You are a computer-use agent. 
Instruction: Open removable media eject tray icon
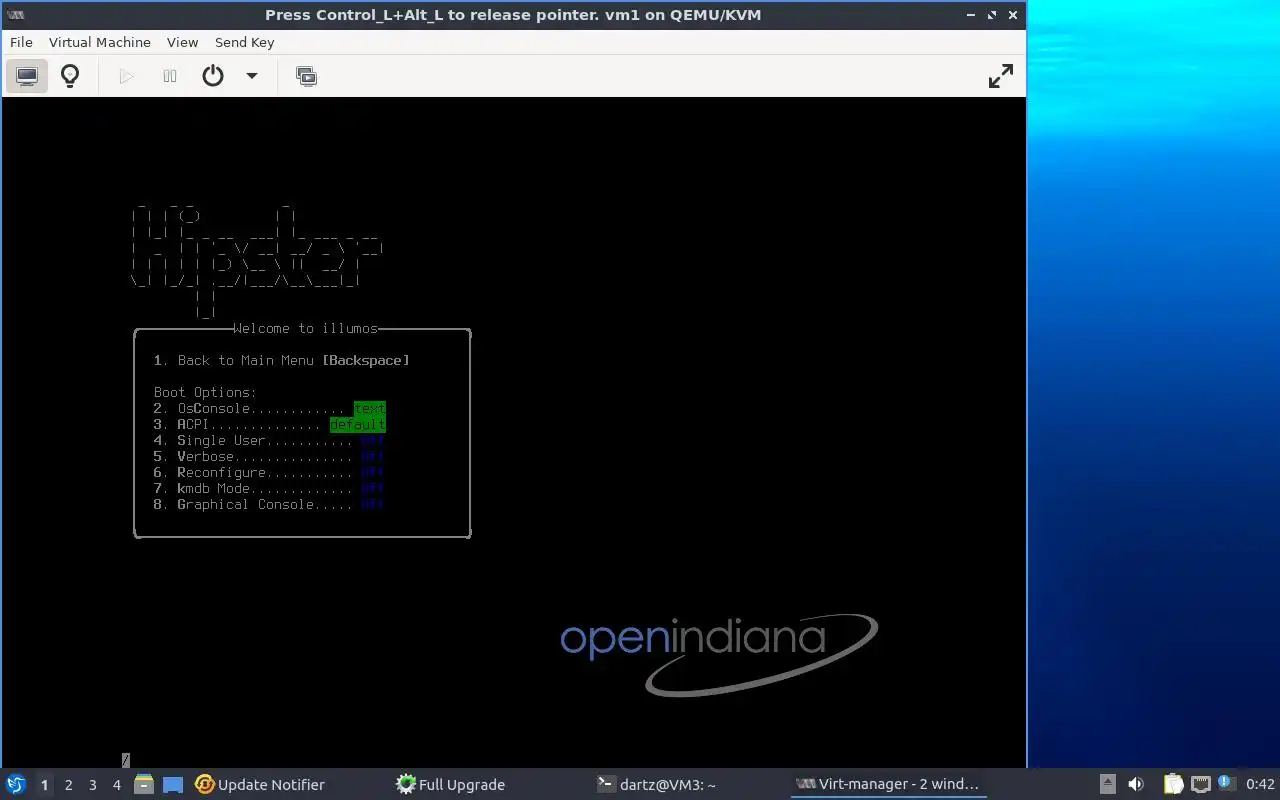1108,784
